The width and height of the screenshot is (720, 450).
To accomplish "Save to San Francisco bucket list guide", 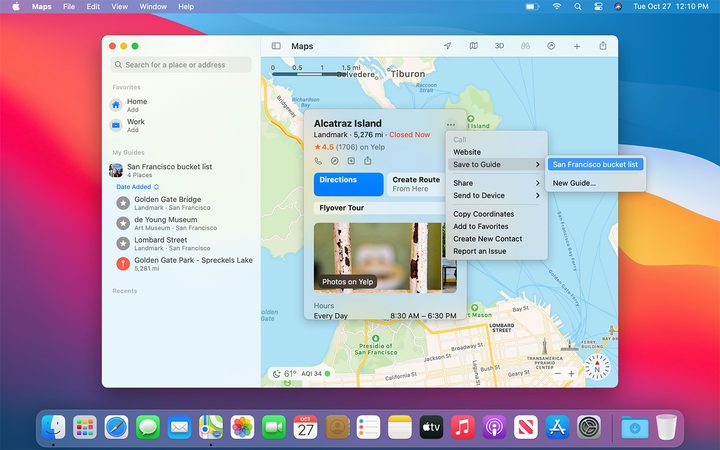I will pyautogui.click(x=596, y=164).
